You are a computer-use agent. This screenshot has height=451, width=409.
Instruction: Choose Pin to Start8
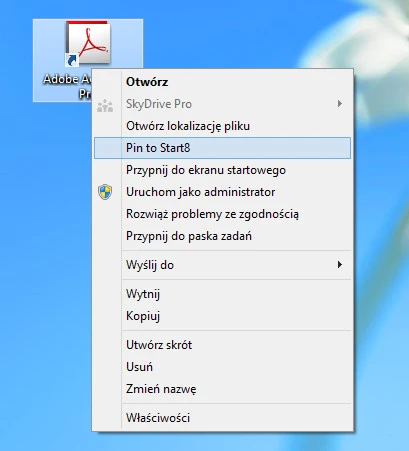(x=222, y=148)
